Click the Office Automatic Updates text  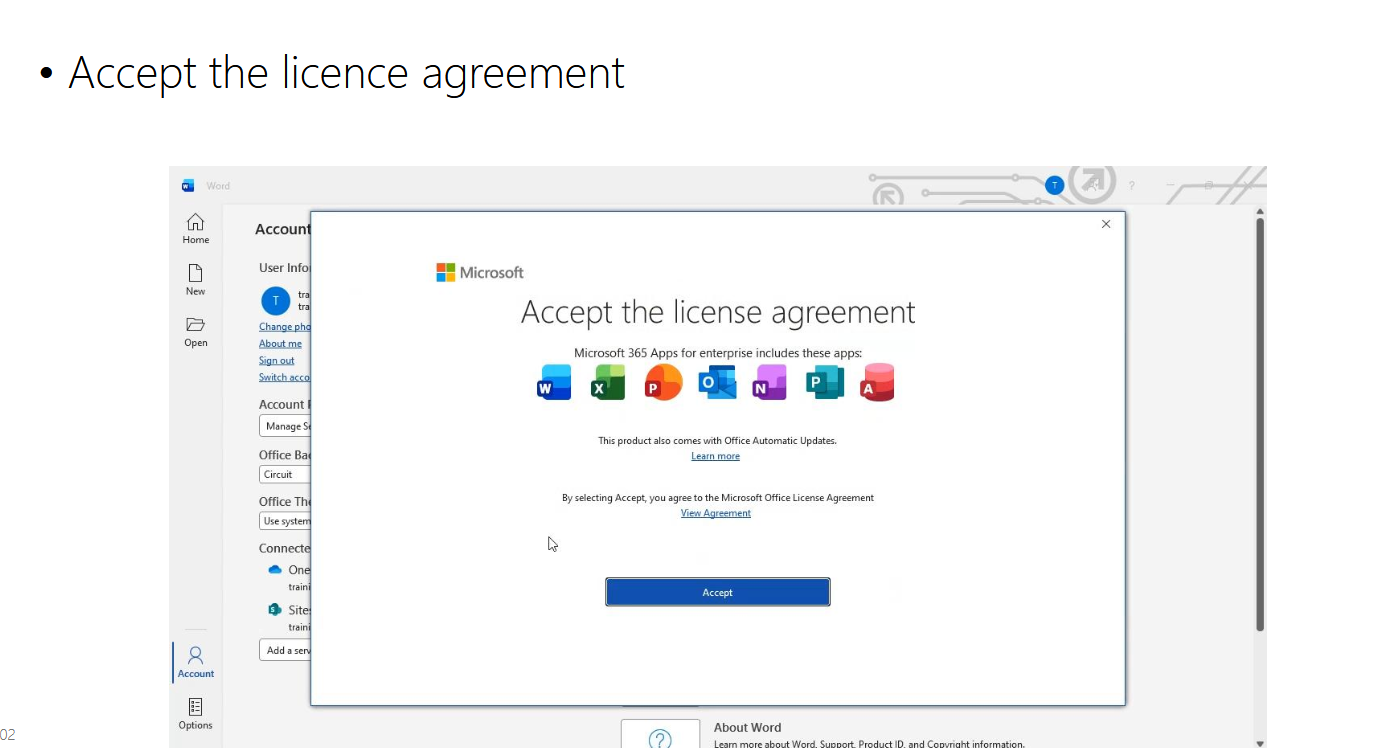click(x=718, y=440)
